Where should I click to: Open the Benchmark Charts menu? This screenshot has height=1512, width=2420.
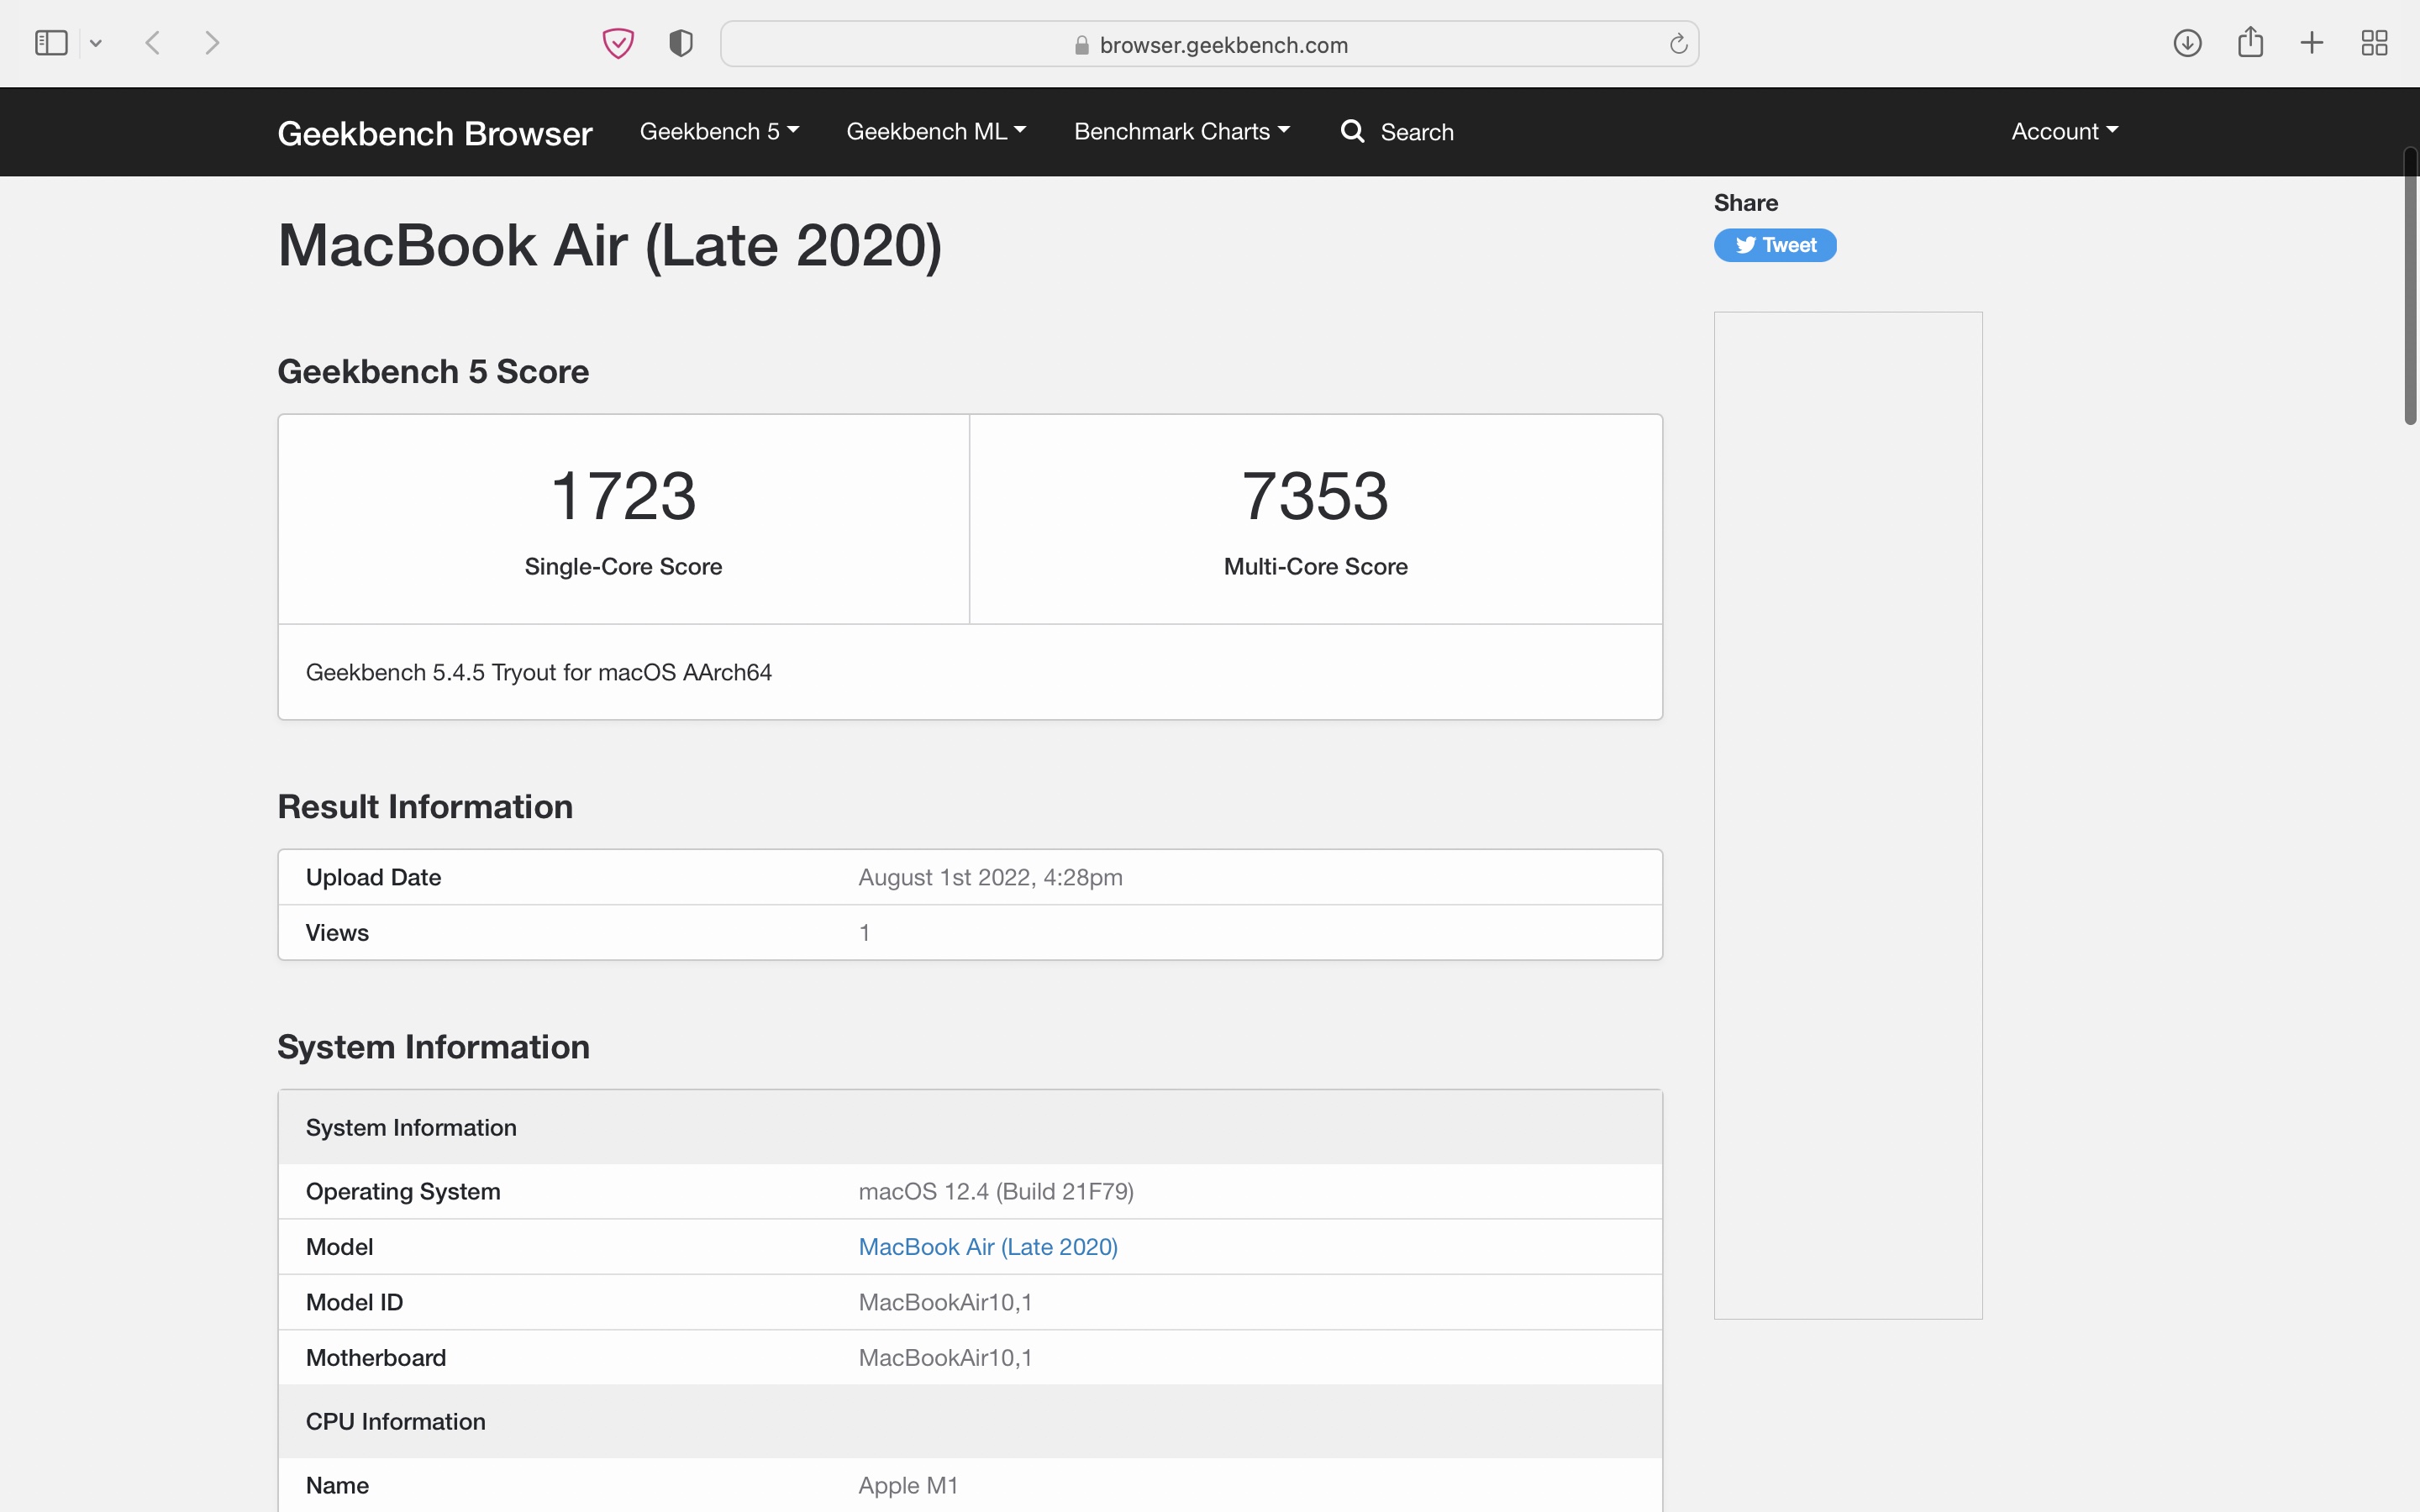coord(1181,132)
